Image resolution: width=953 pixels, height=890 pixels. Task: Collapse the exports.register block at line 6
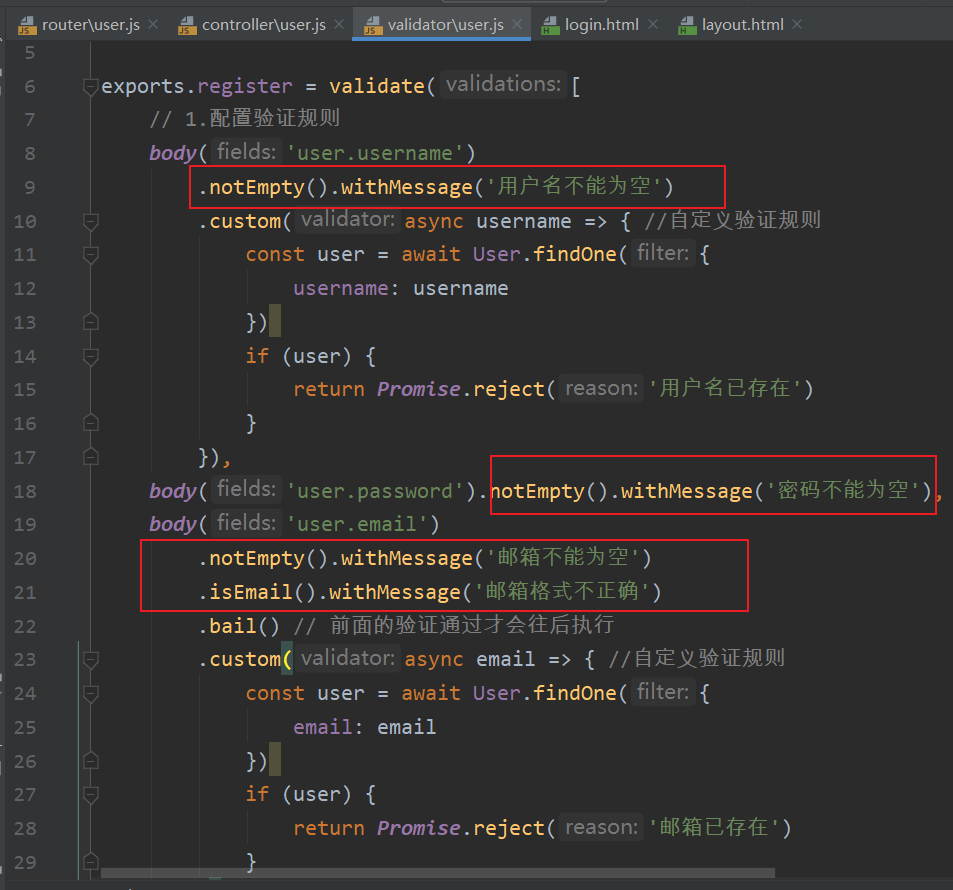[x=91, y=87]
